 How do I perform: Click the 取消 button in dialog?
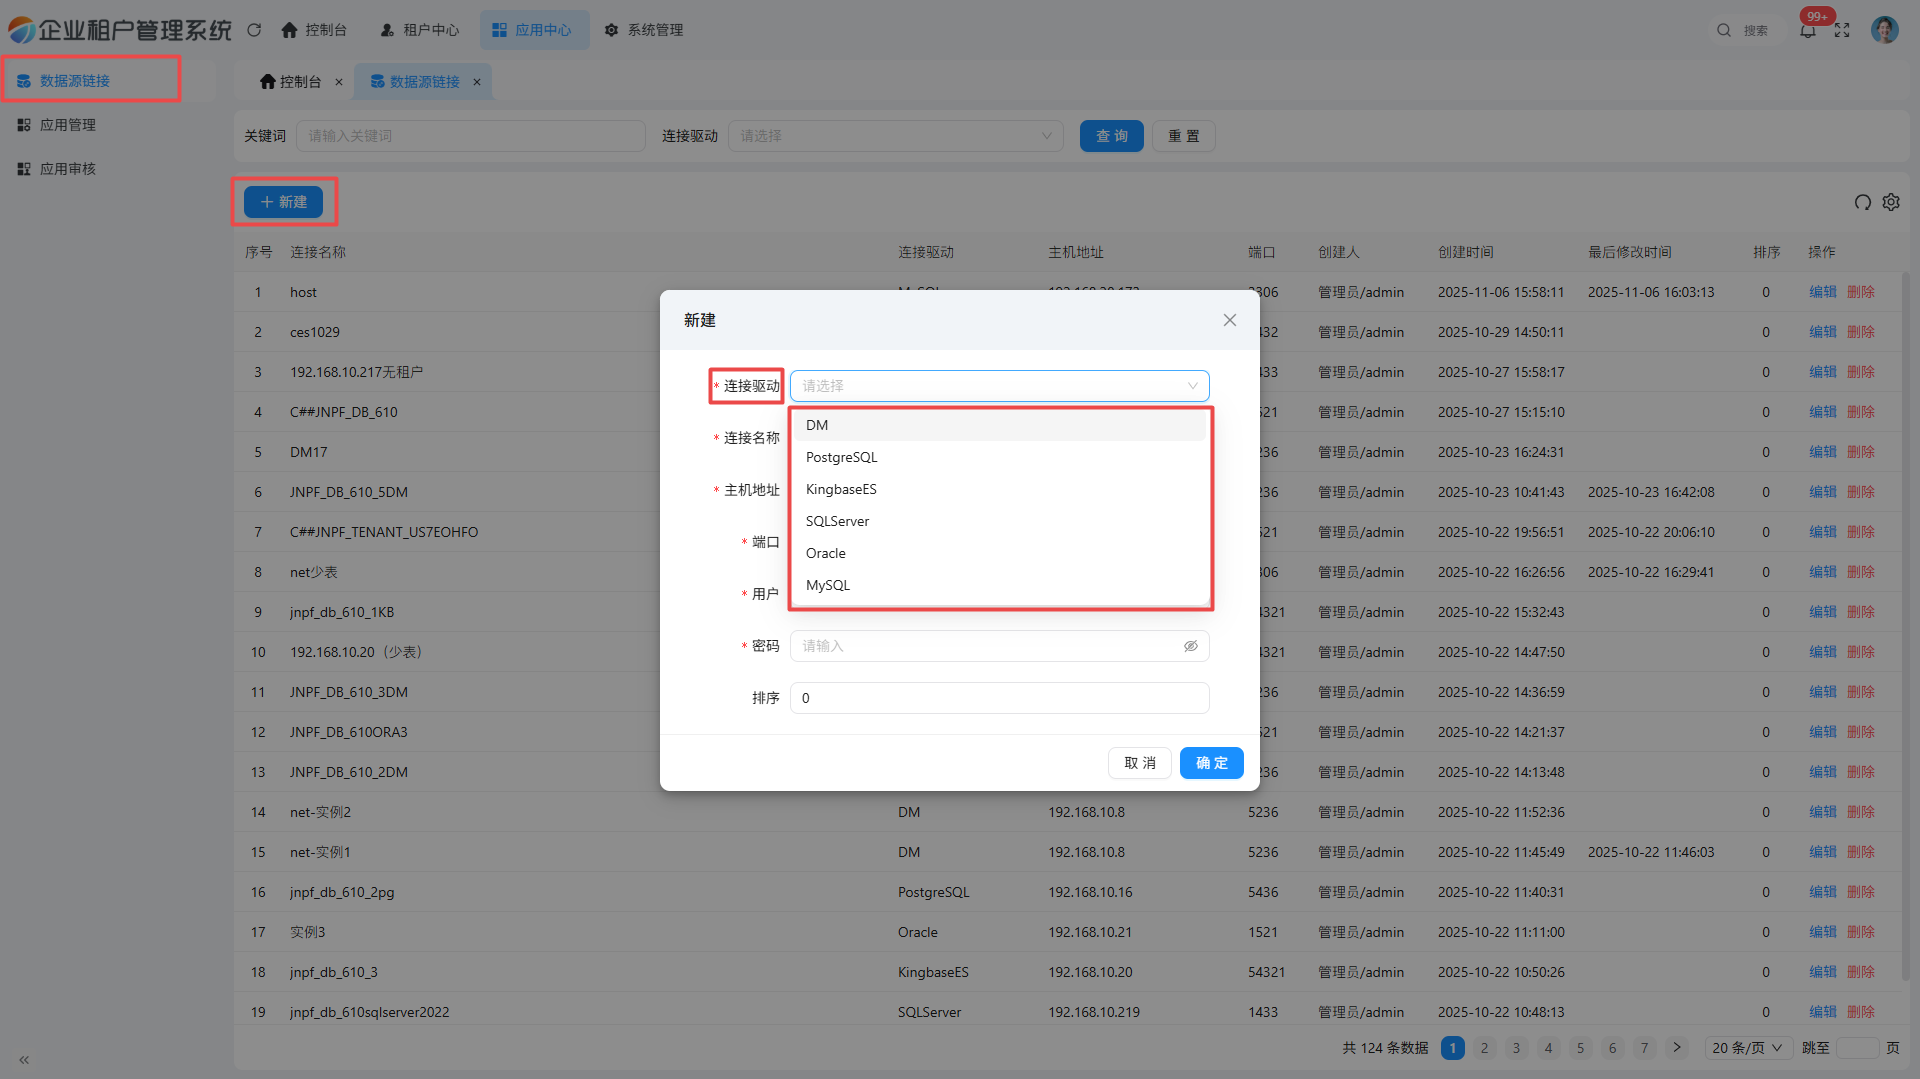click(x=1139, y=763)
